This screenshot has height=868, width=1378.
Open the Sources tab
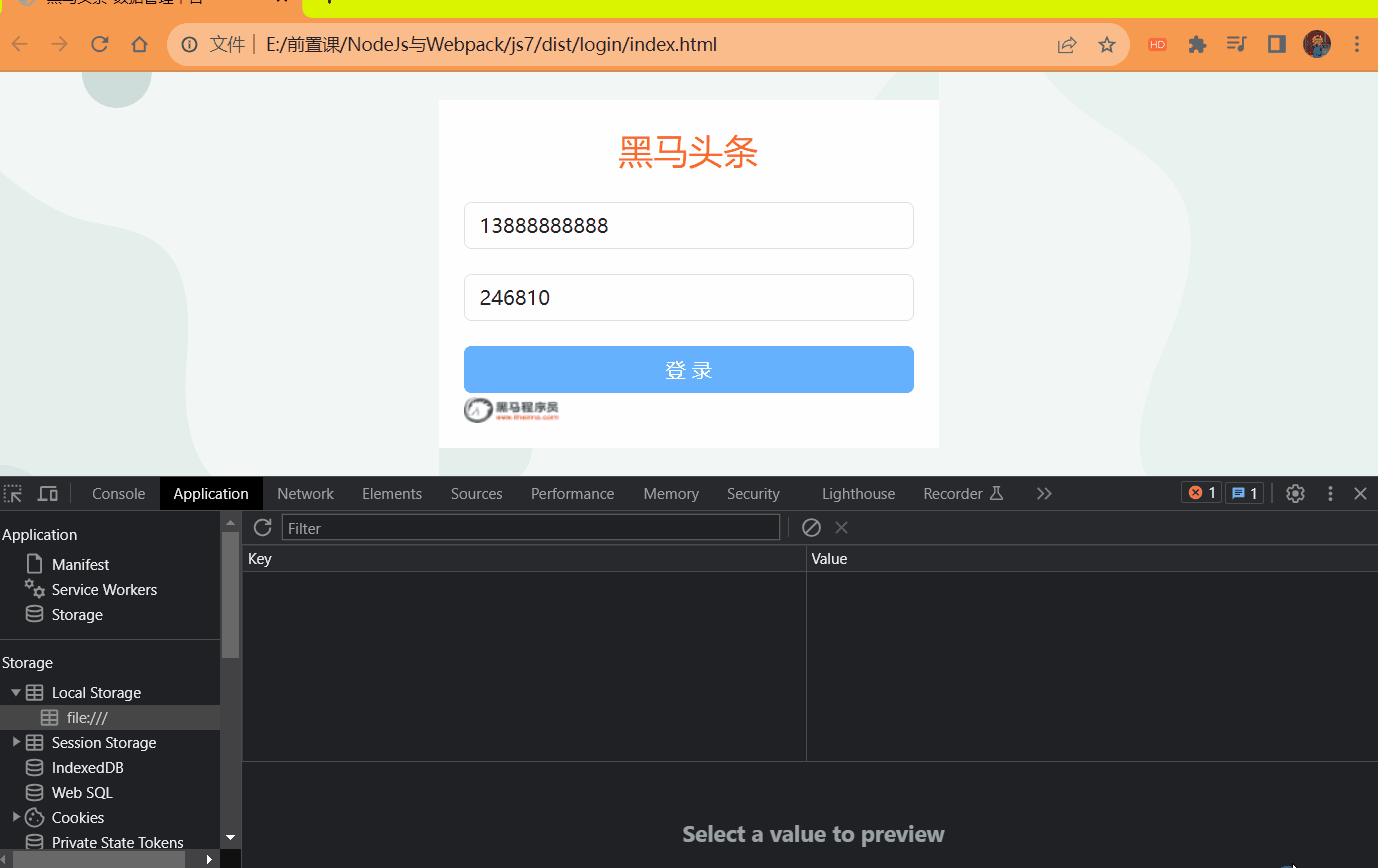pyautogui.click(x=476, y=493)
